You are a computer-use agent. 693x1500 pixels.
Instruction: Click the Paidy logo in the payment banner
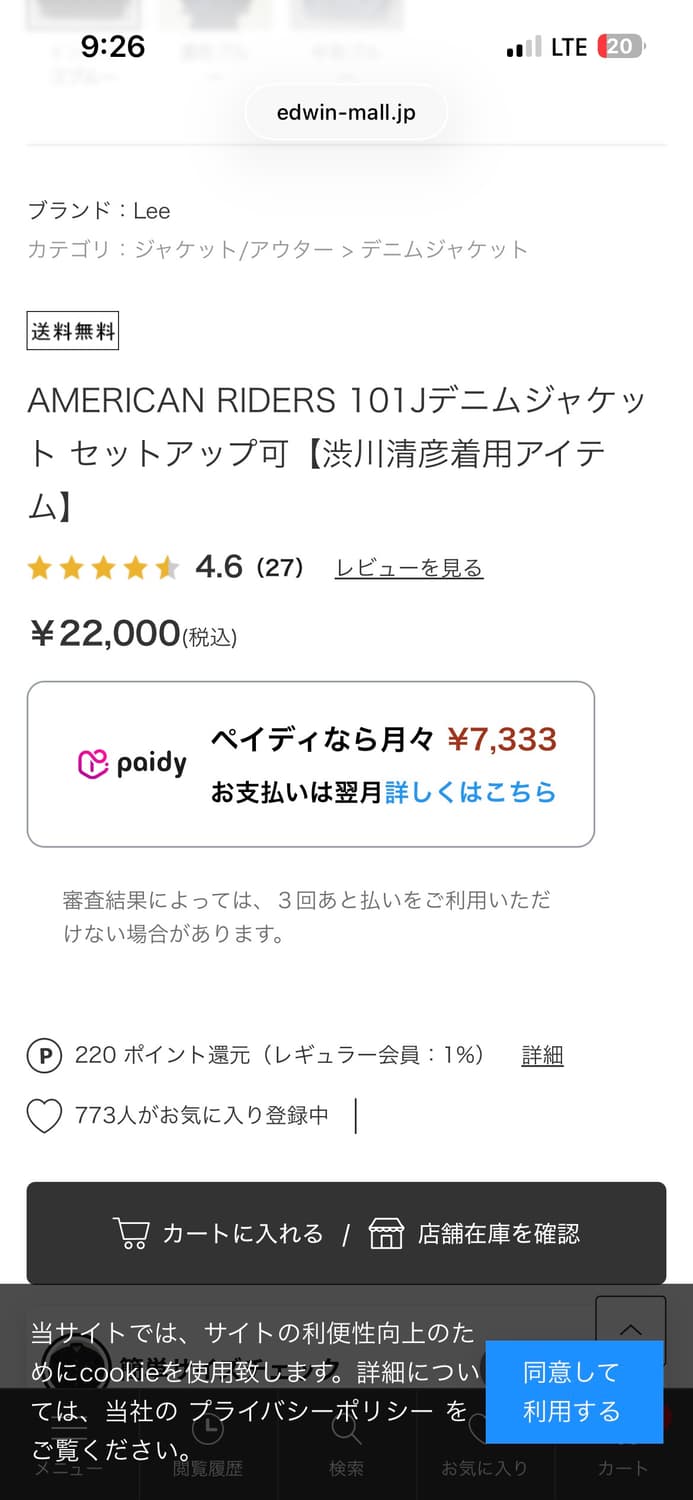coord(131,762)
